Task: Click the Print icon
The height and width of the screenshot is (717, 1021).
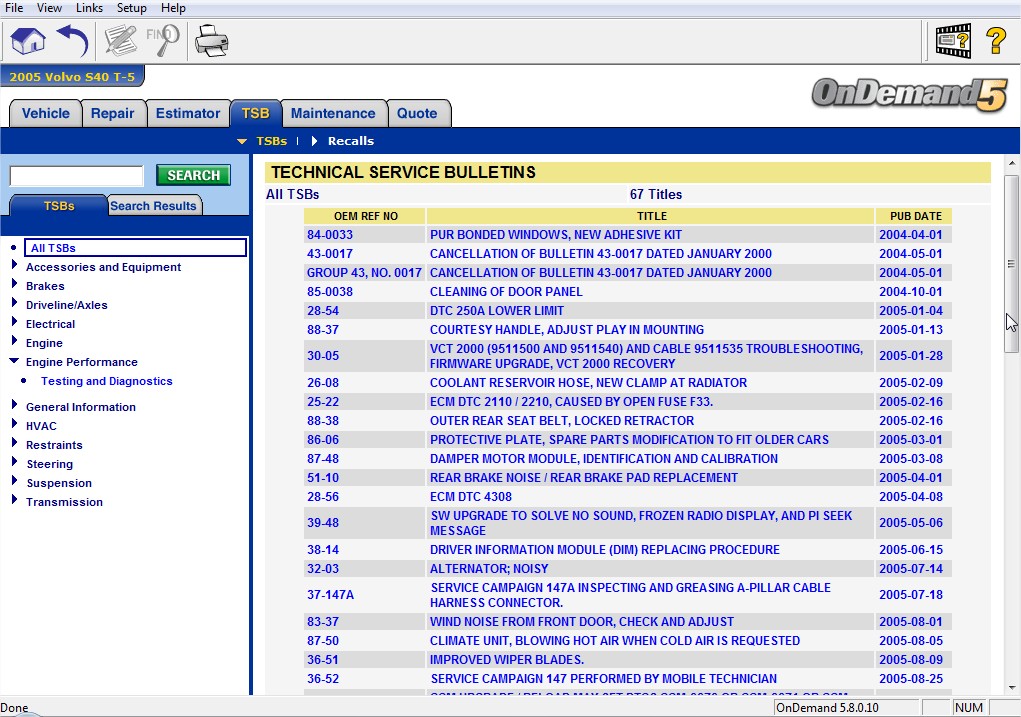Action: [211, 41]
